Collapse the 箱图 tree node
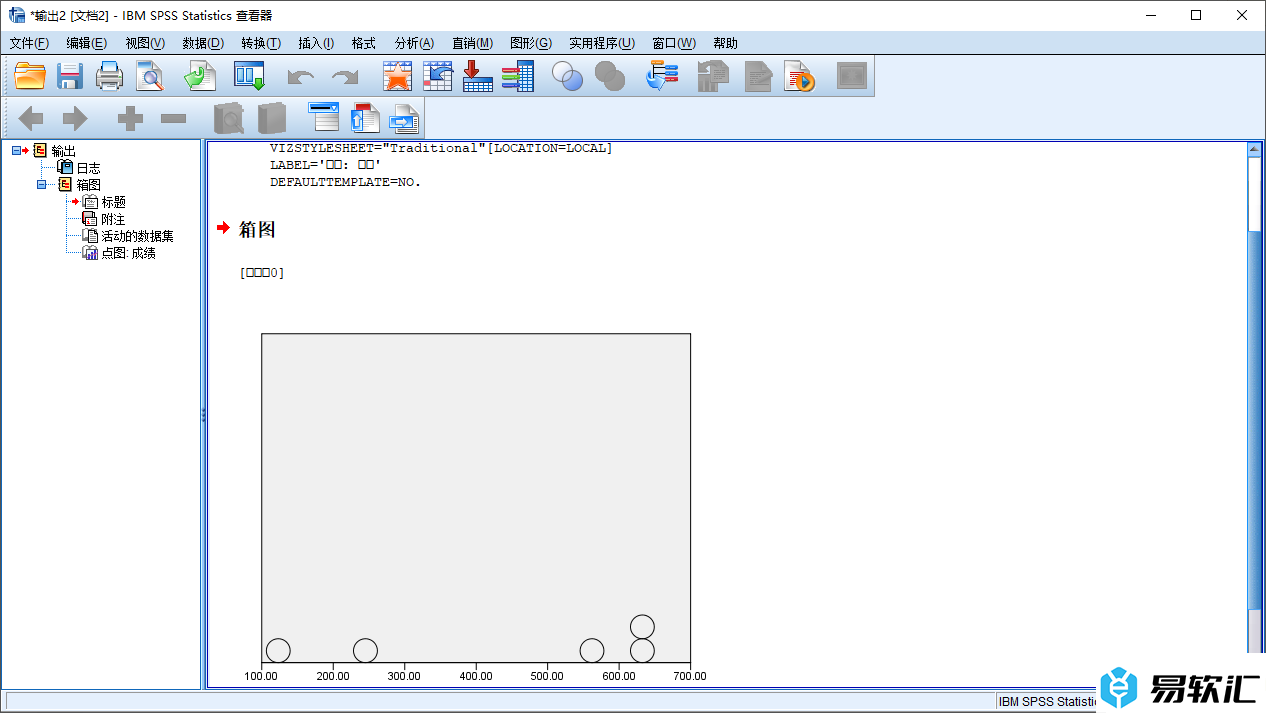This screenshot has height=713, width=1266. (41, 184)
